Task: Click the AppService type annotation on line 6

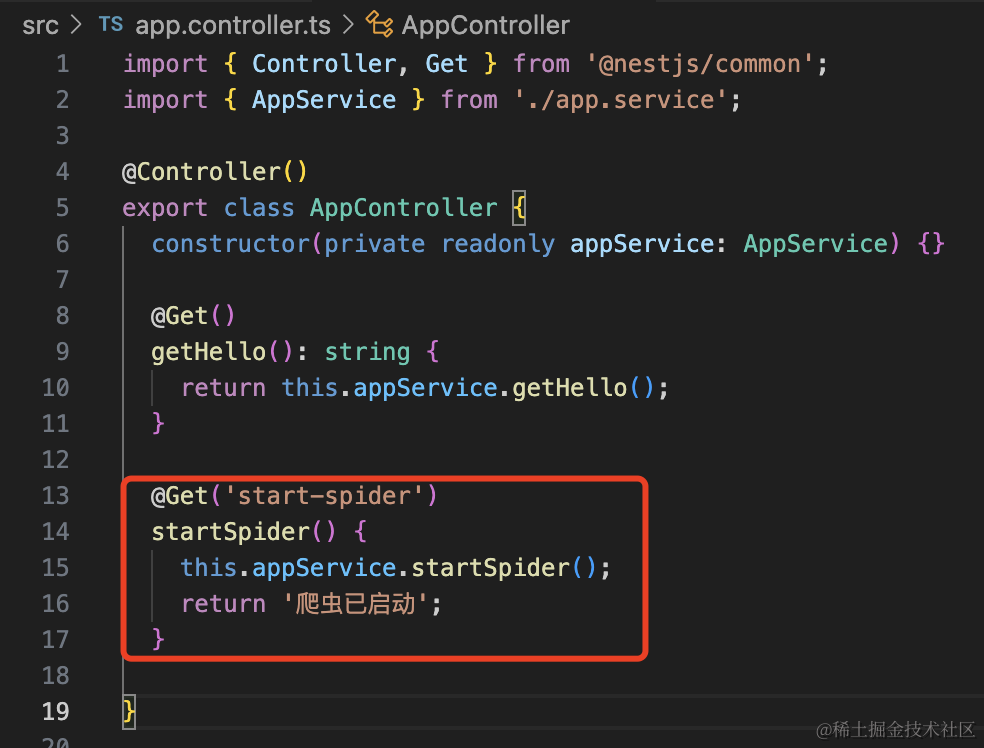Action: 815,243
